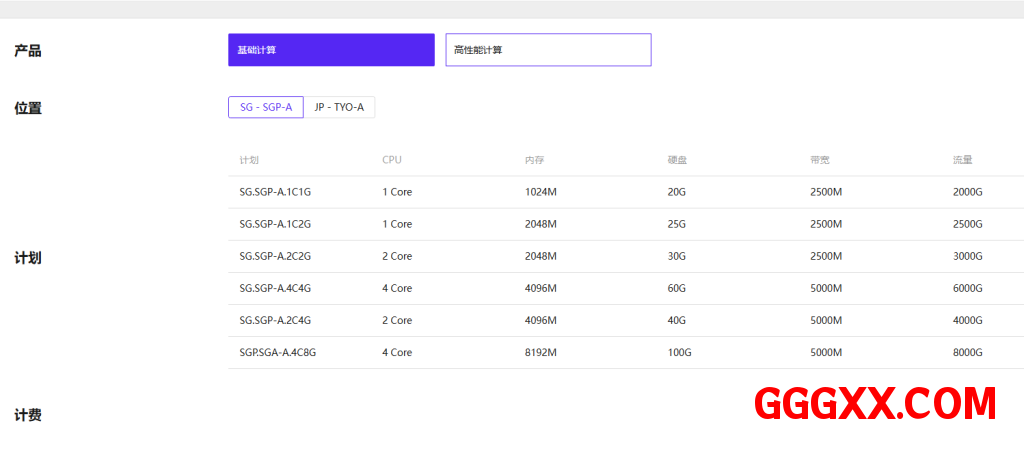Choose the SGP.SGA-A.4C8G plan
The width and height of the screenshot is (1024, 449).
point(277,352)
